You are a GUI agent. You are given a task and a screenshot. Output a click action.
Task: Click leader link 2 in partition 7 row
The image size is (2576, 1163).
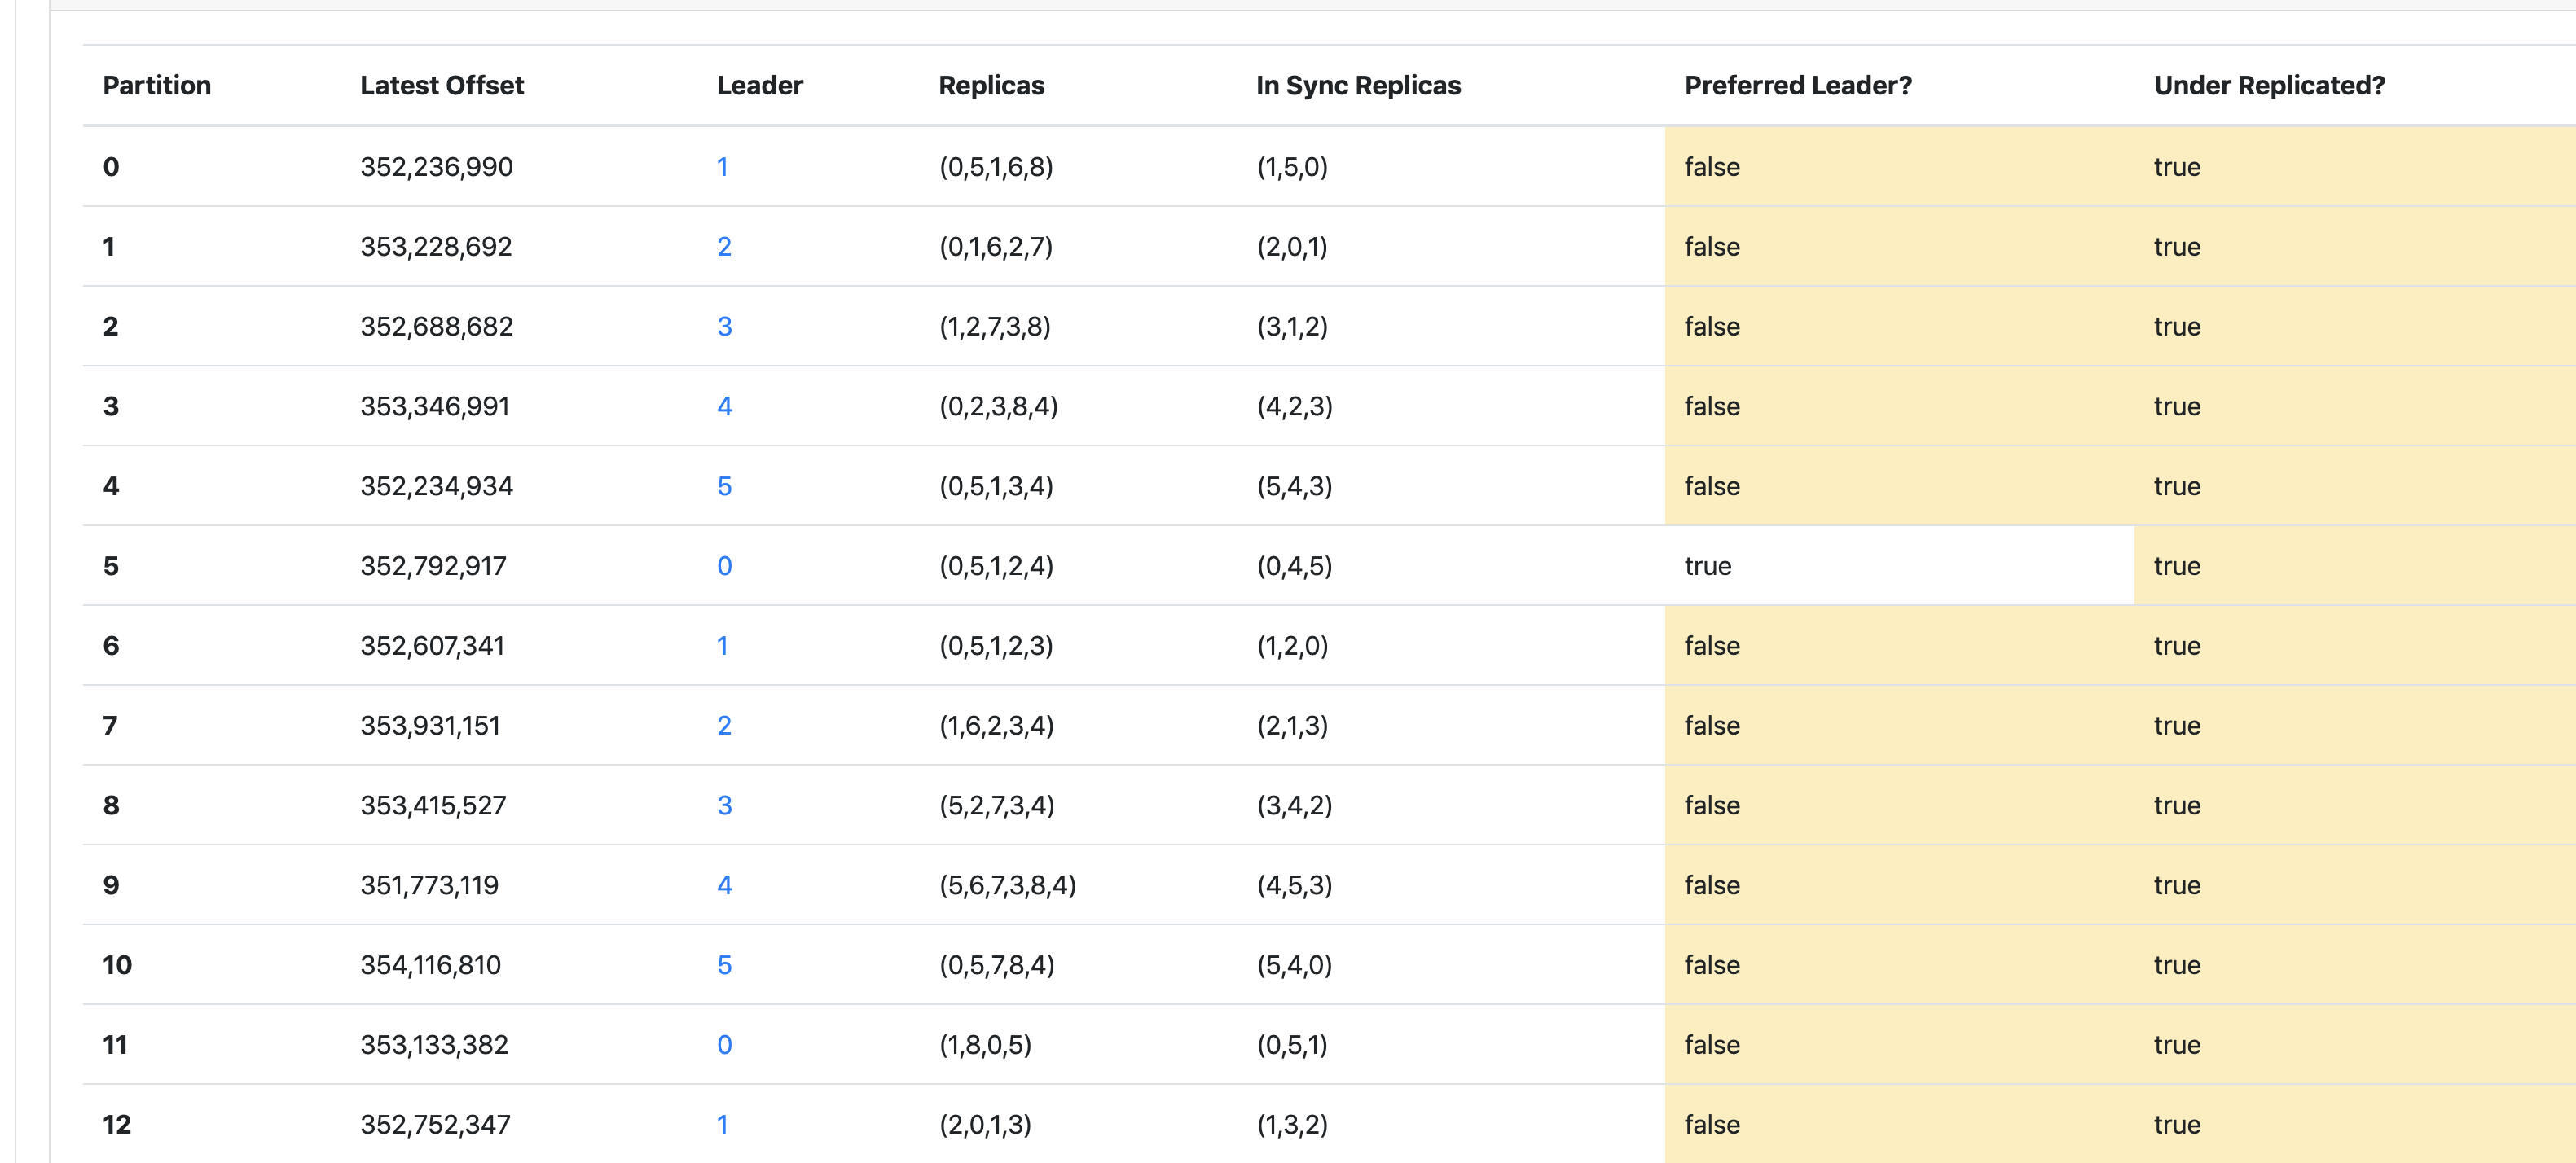[724, 726]
